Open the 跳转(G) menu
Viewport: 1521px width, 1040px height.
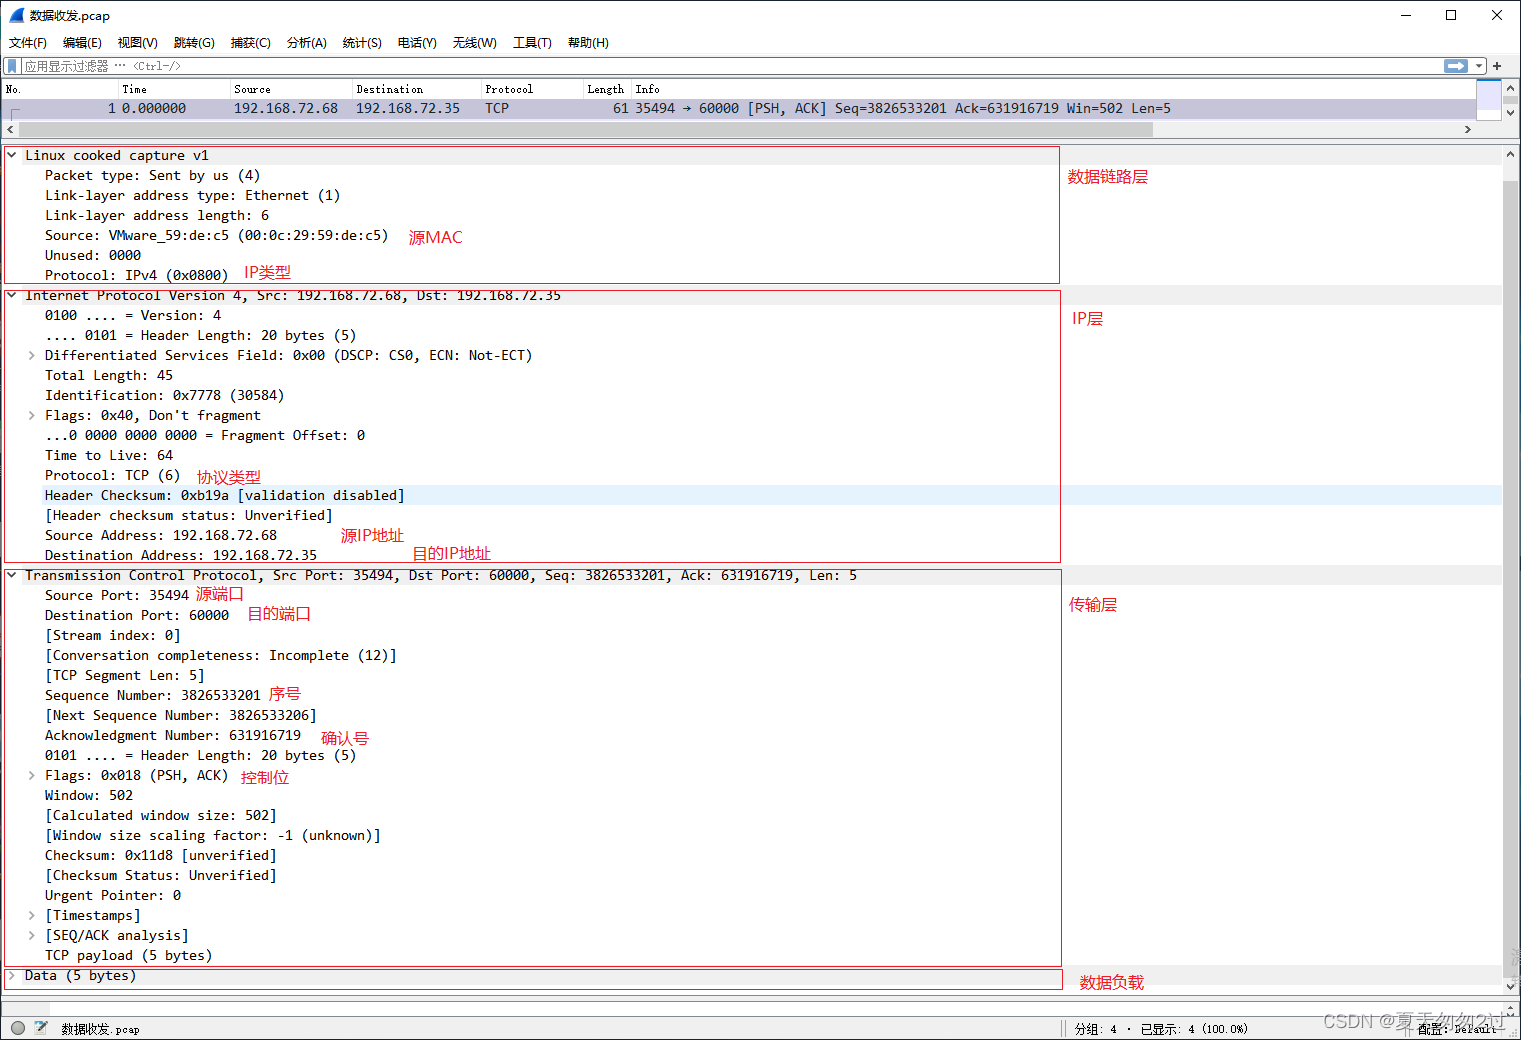pos(194,43)
